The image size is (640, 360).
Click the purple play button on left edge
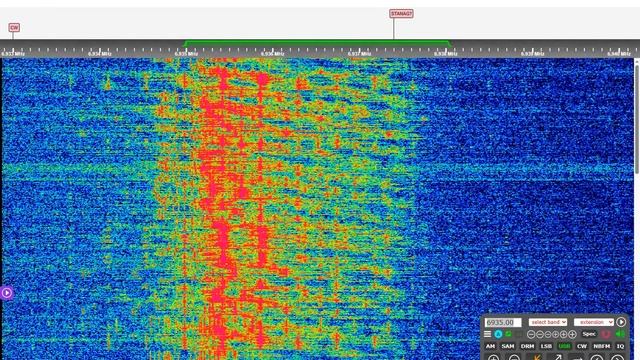pos(7,293)
